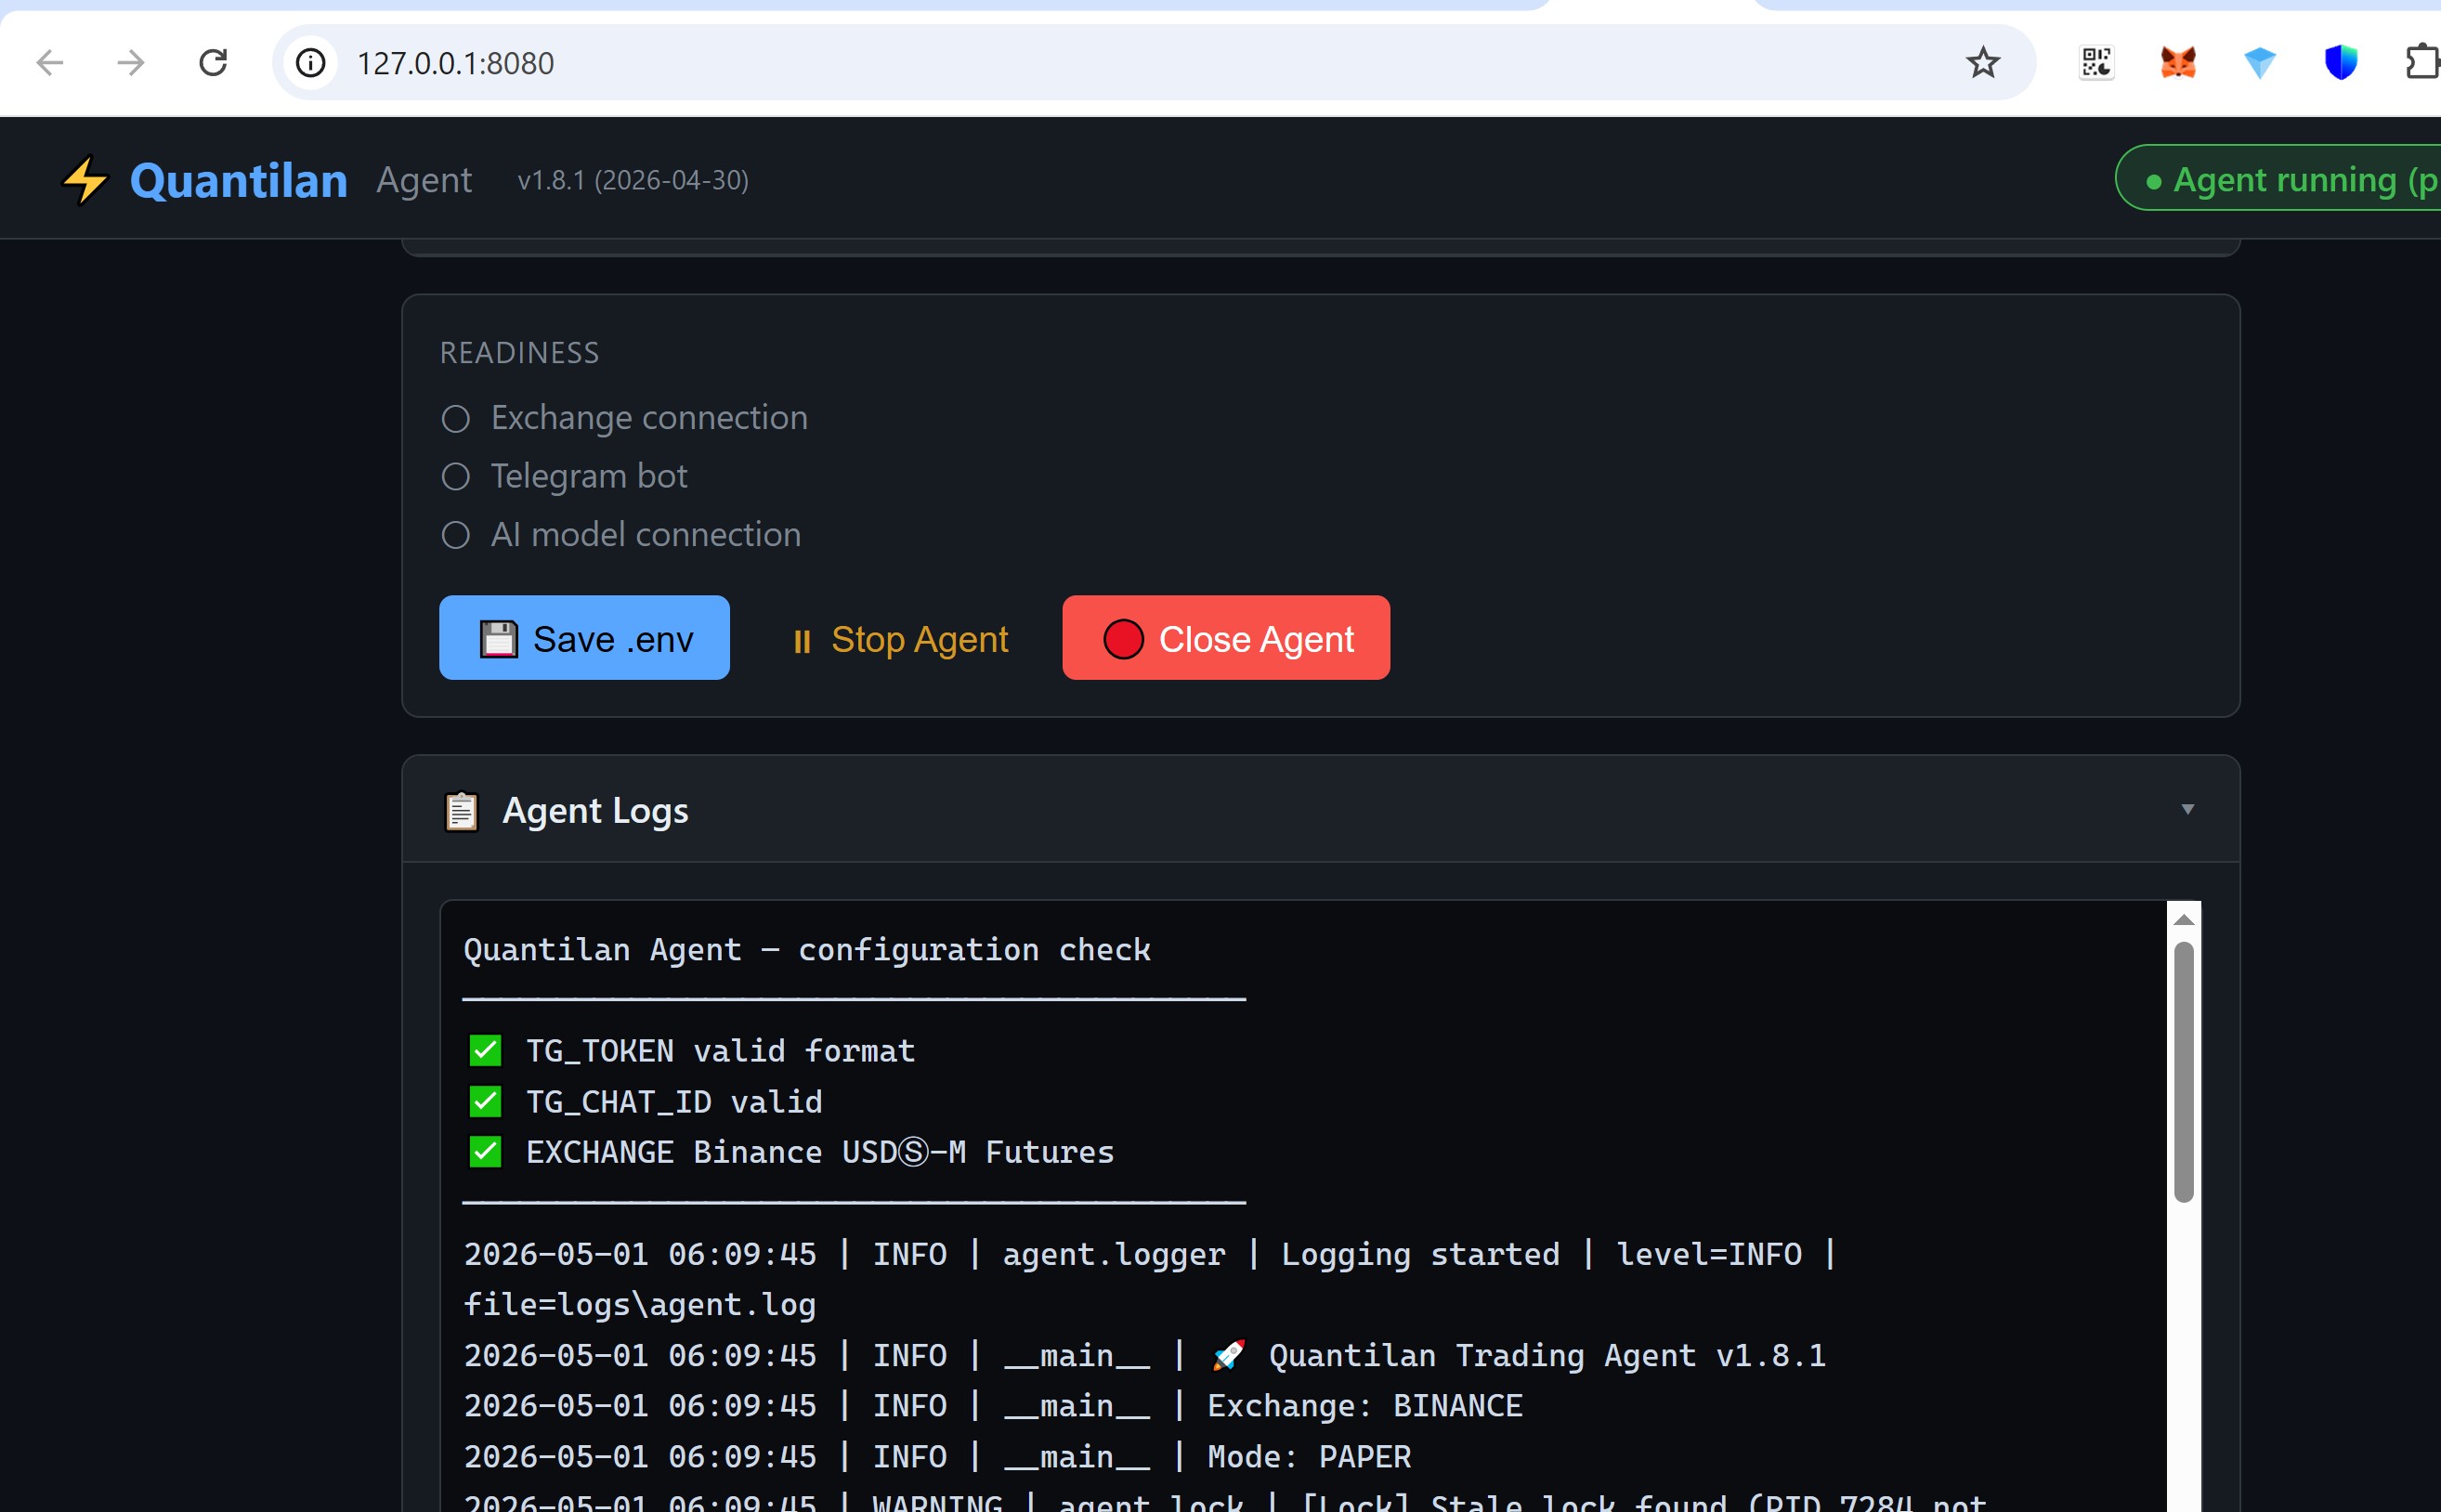
Task: Select the Exchange connection readiness indicator
Action: (456, 419)
